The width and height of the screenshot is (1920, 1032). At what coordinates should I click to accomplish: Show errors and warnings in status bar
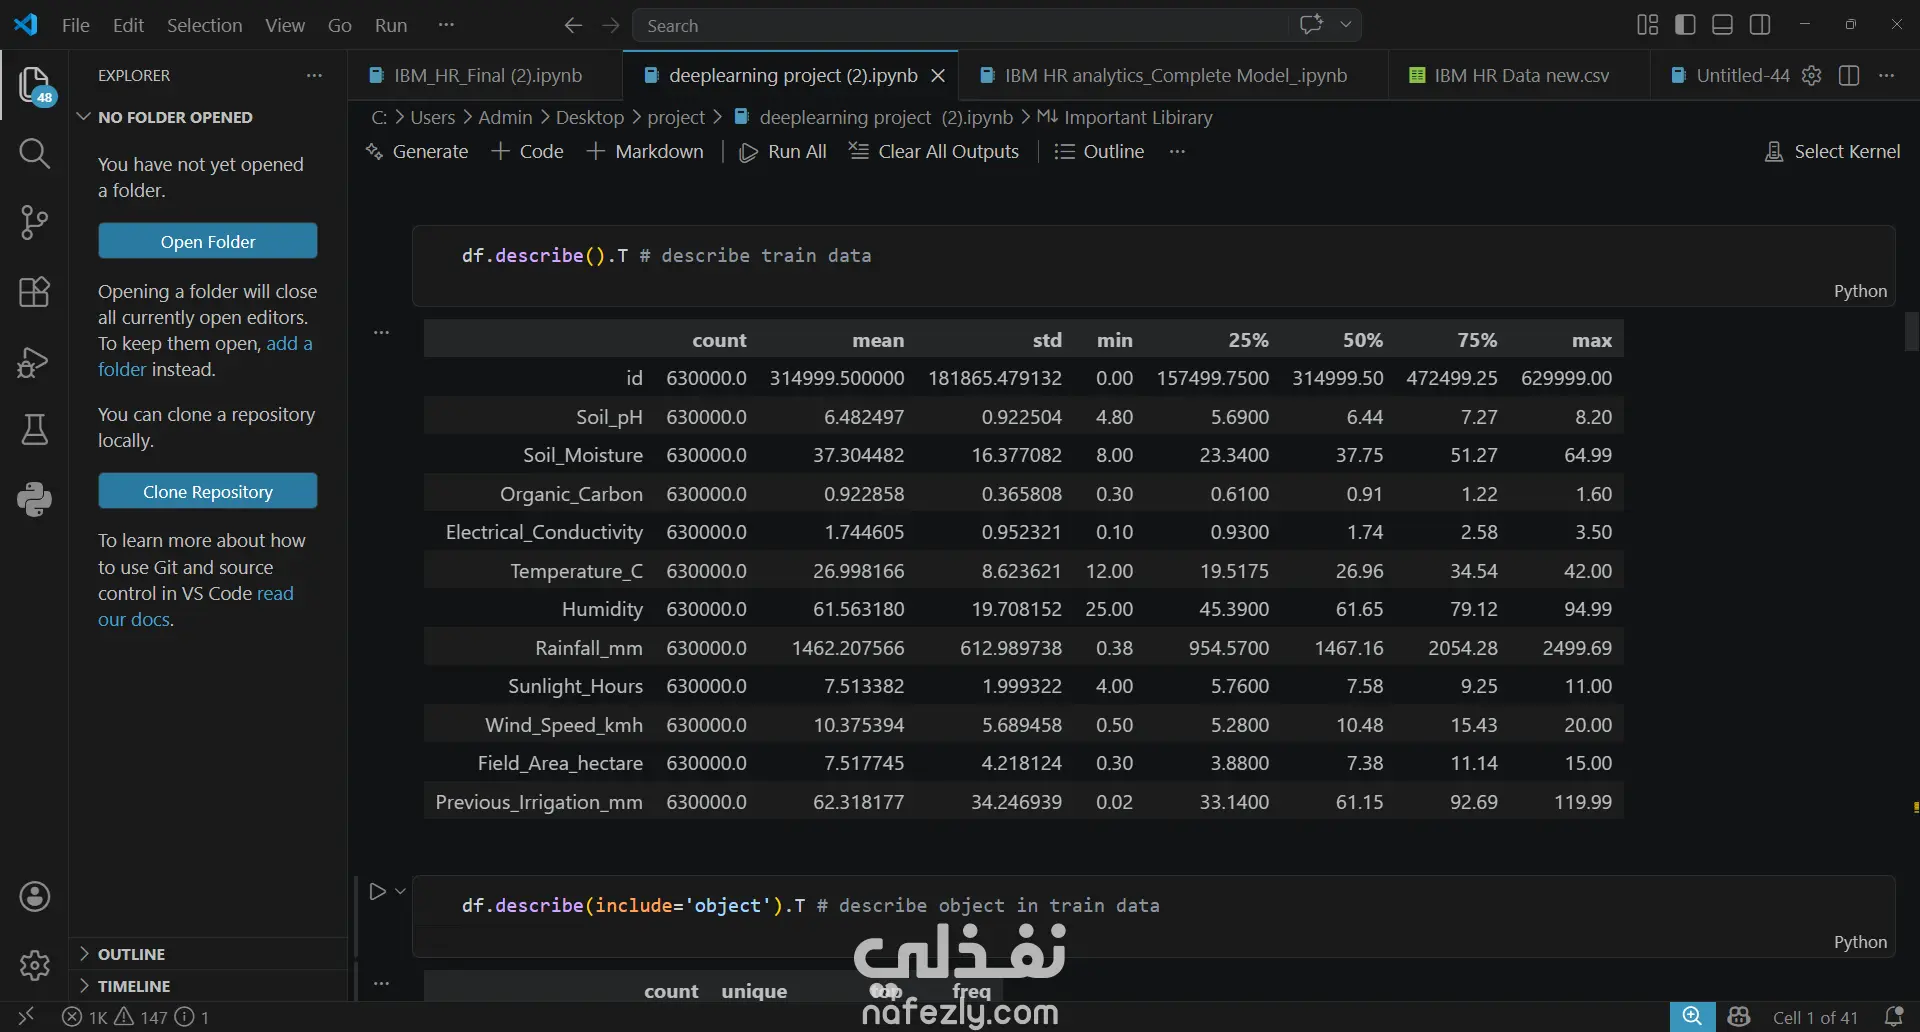click(136, 1017)
